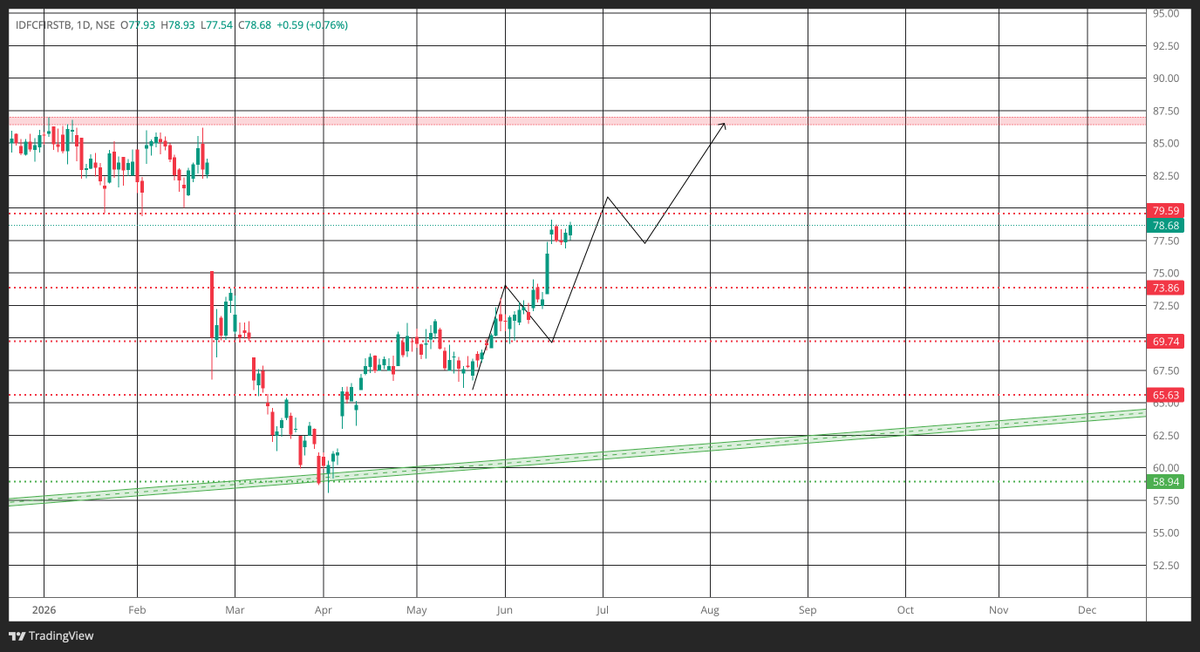The image size is (1200, 652).
Task: Click the 95.00 price axis label
Action: click(x=1165, y=14)
